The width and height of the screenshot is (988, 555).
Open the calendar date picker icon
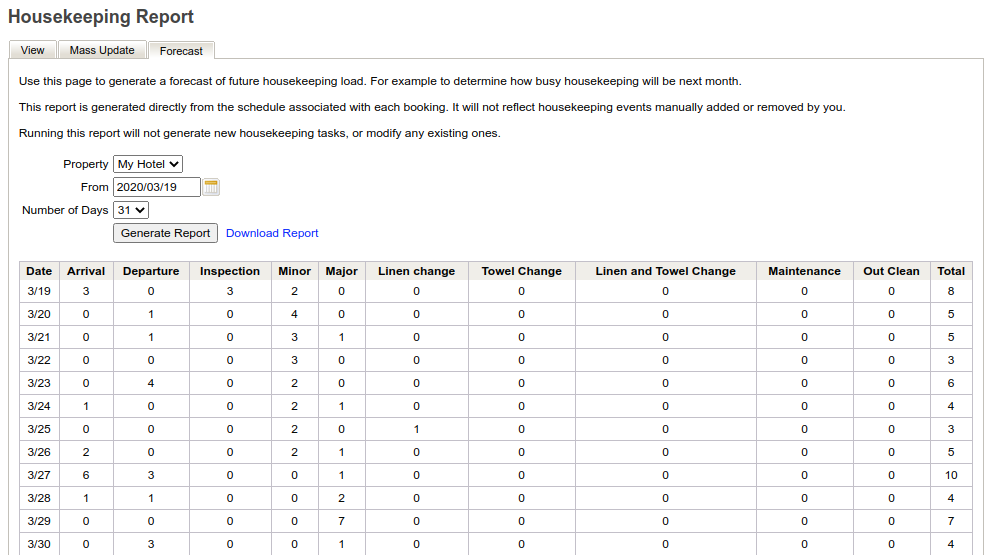click(211, 187)
